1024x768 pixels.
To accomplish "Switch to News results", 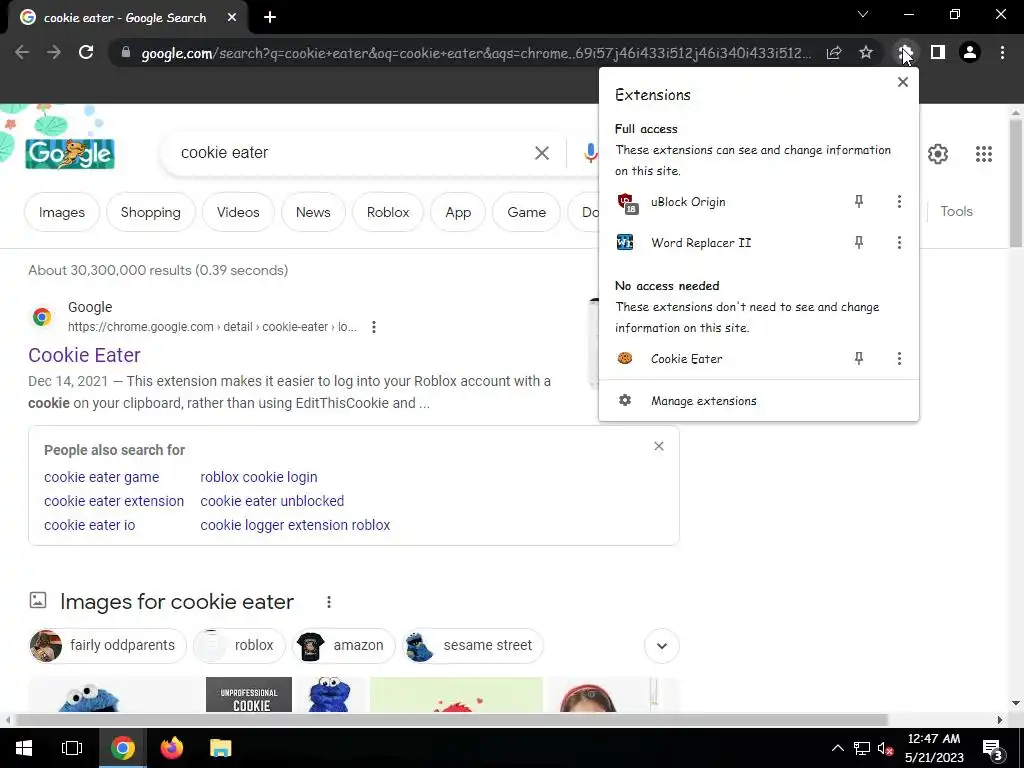I will (x=313, y=212).
